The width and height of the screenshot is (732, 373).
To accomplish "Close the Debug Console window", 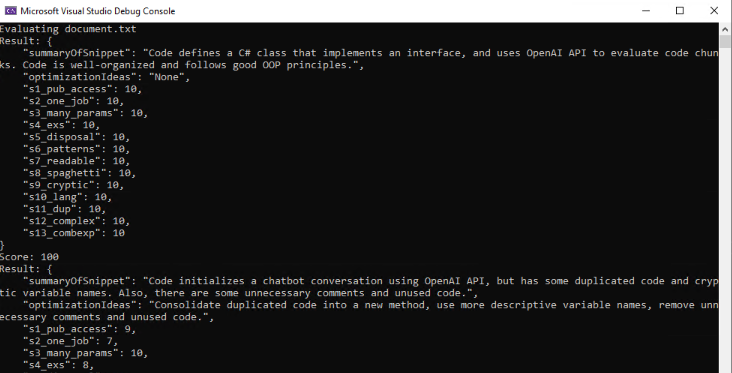I will (714, 11).
